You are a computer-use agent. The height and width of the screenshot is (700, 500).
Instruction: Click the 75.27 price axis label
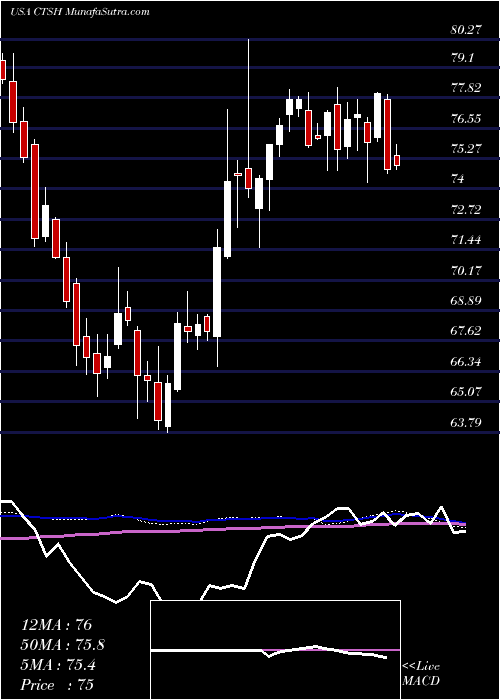click(467, 149)
